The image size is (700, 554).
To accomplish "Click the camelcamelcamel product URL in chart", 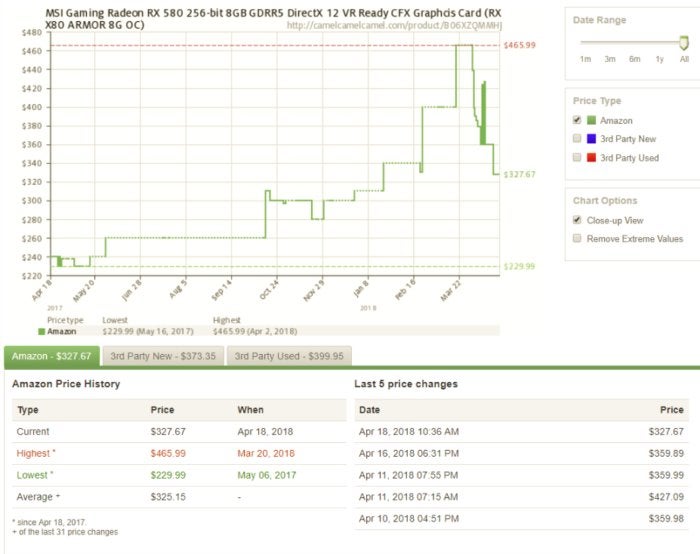I will coord(394,25).
